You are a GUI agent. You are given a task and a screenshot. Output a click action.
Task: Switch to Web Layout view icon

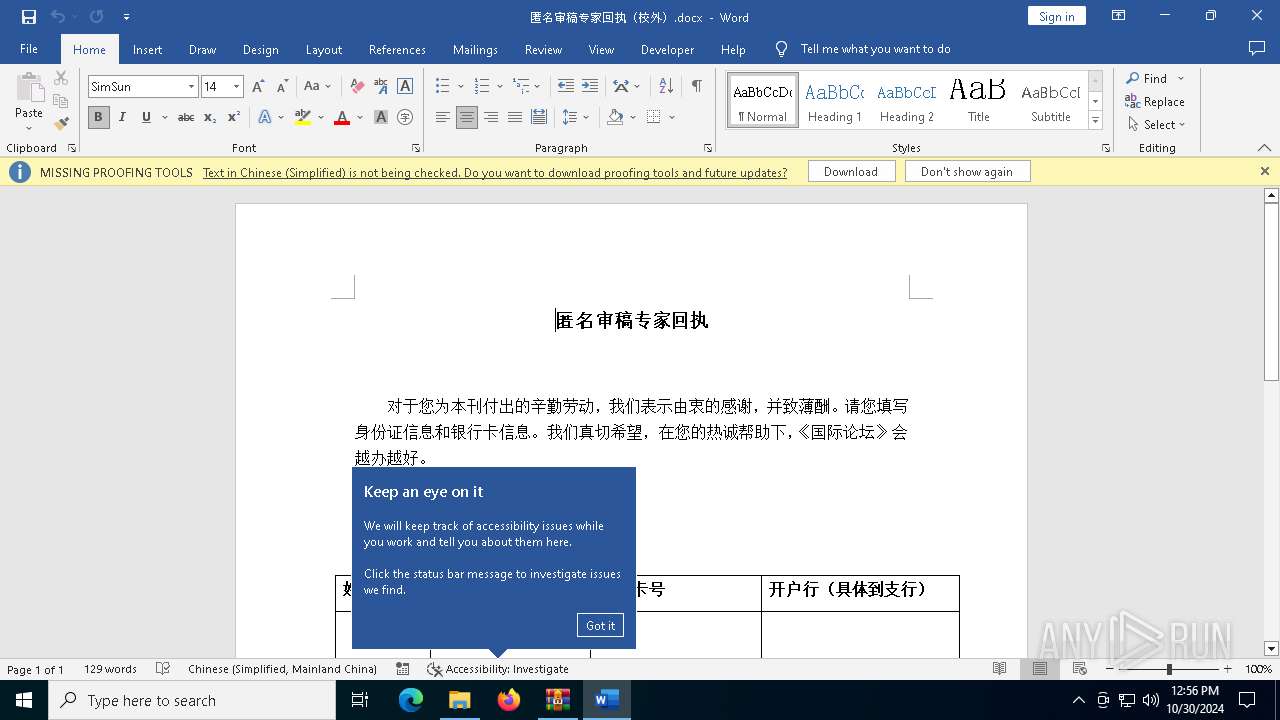point(1080,669)
